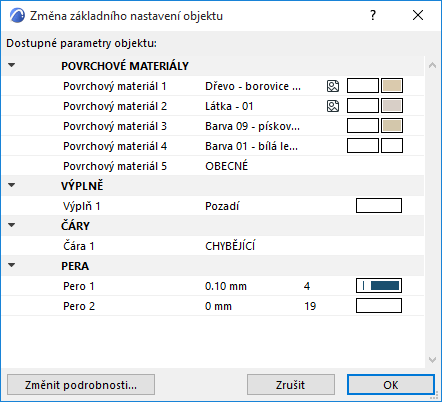Click hatch preview box of Povrchový materiál 4
This screenshot has height=402, width=442.
(x=363, y=146)
